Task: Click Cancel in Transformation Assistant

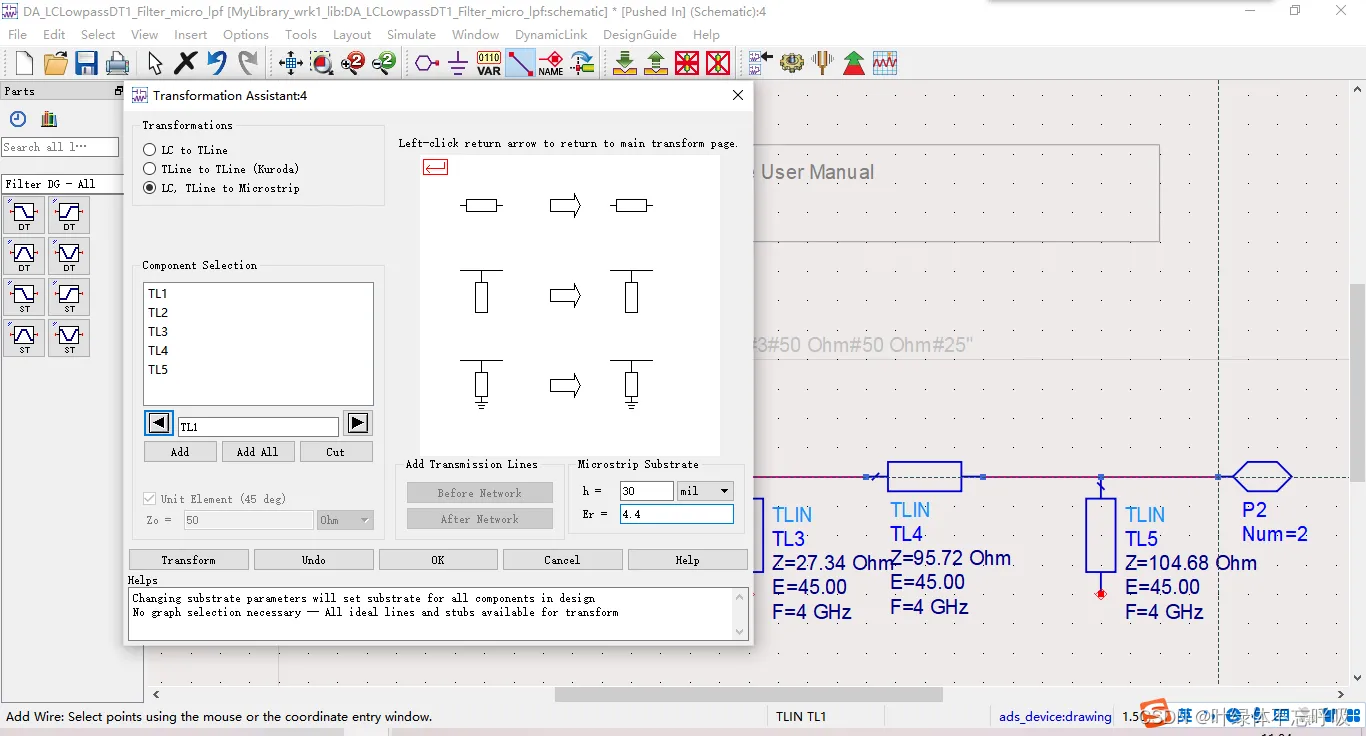Action: [x=562, y=560]
